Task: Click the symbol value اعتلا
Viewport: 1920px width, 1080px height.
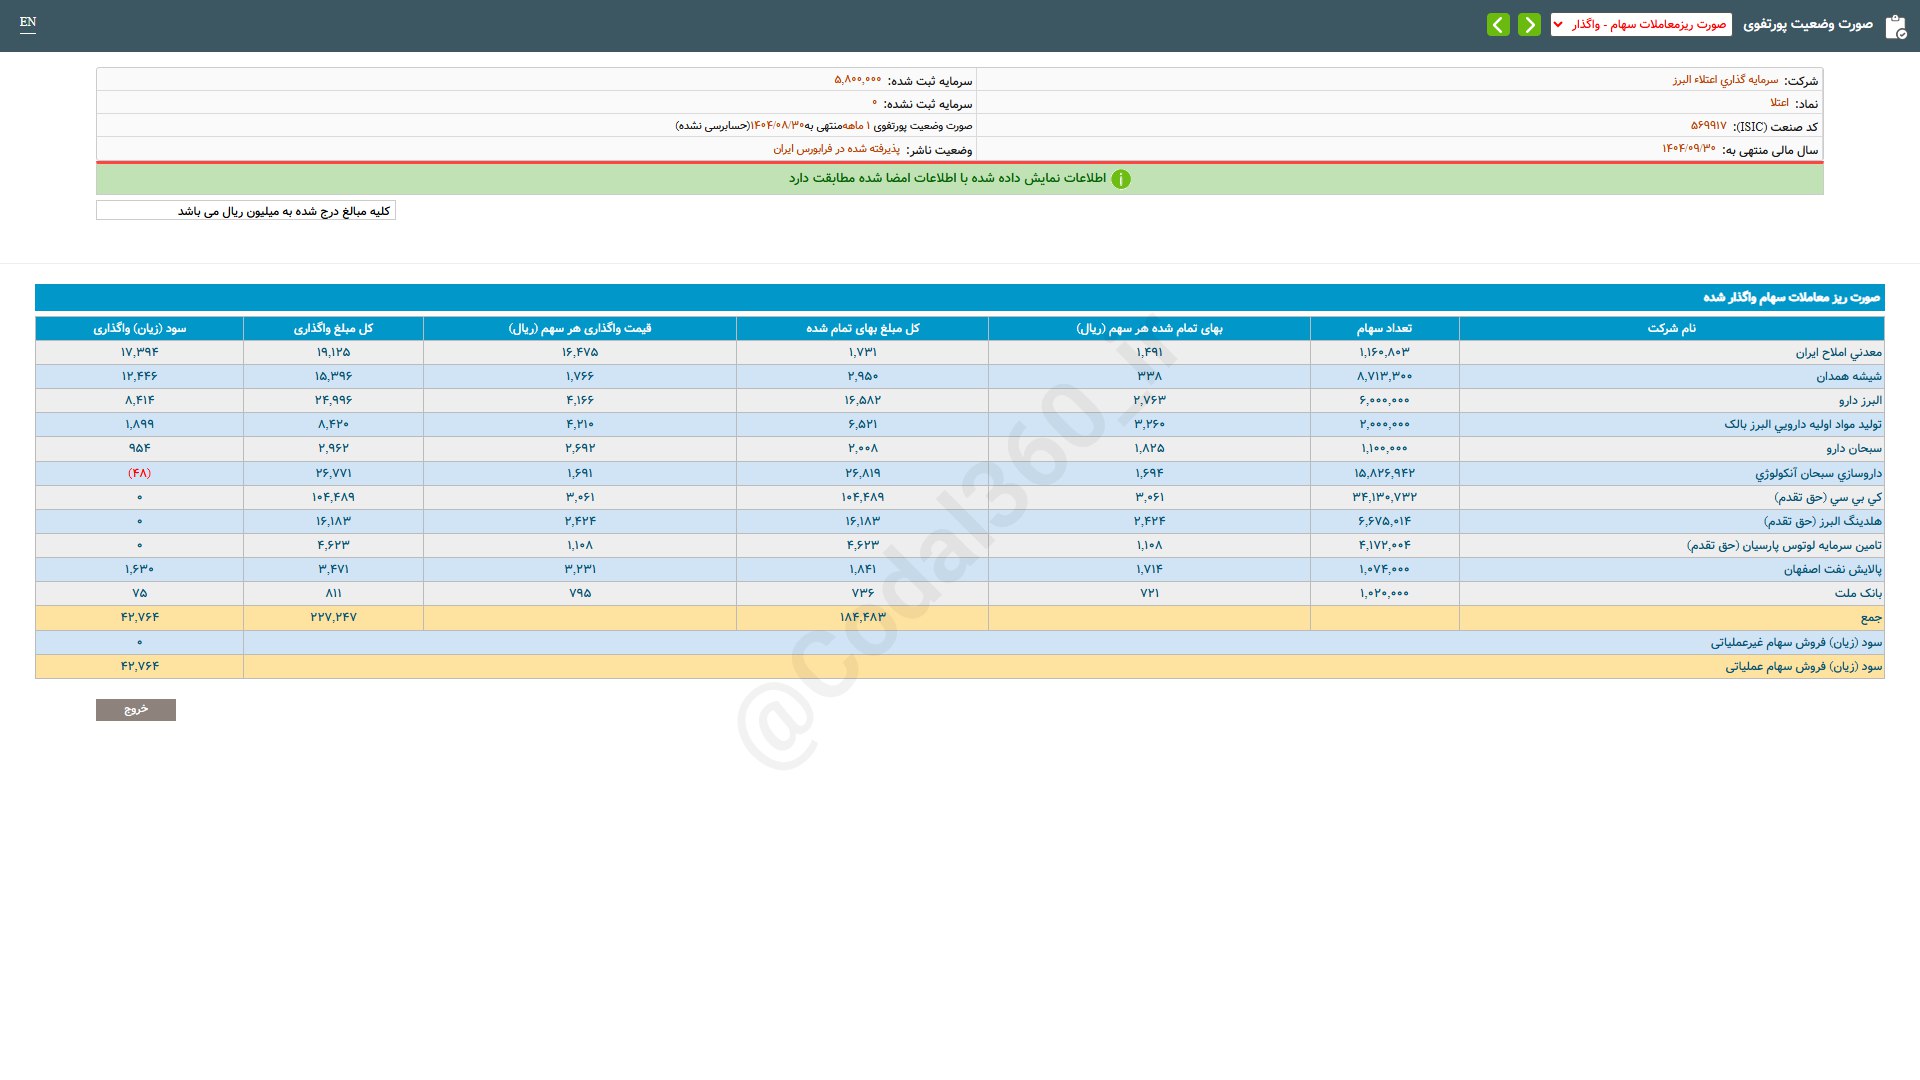Action: click(1779, 103)
